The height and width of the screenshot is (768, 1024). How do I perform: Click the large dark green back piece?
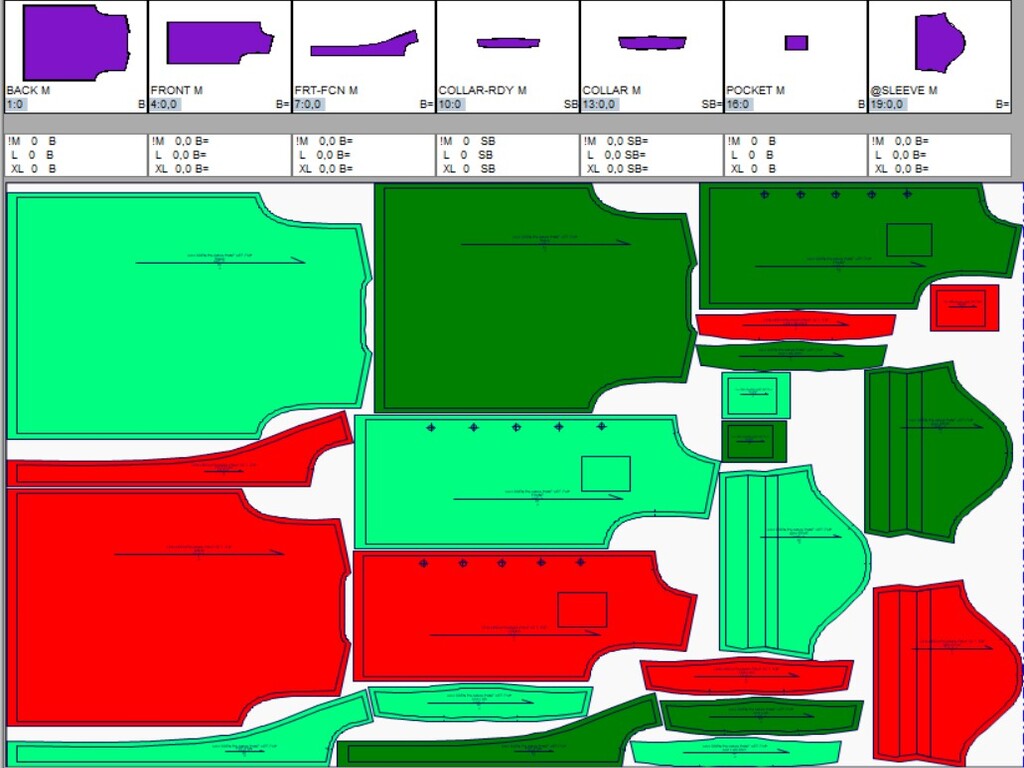point(530,300)
